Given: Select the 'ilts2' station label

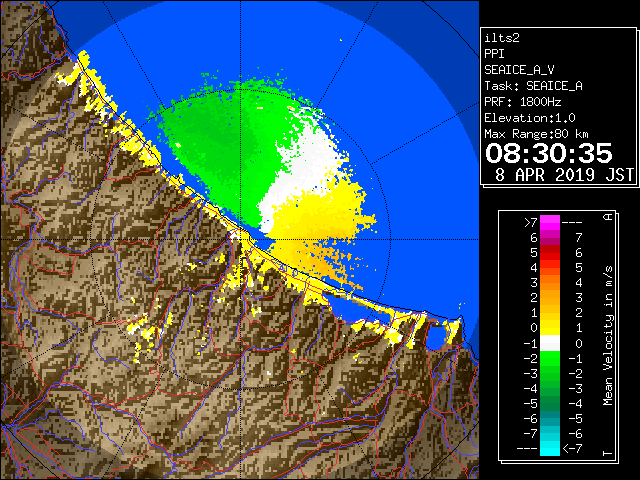Looking at the screenshot, I should click(502, 38).
